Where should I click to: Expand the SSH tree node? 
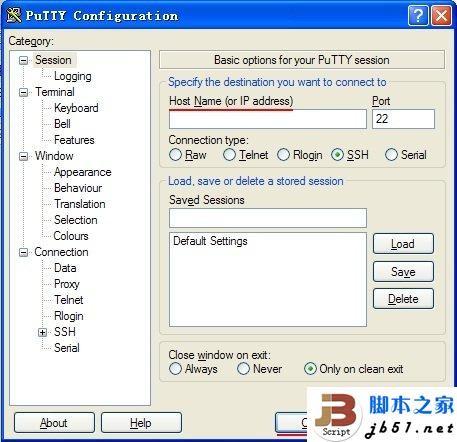tap(42, 332)
